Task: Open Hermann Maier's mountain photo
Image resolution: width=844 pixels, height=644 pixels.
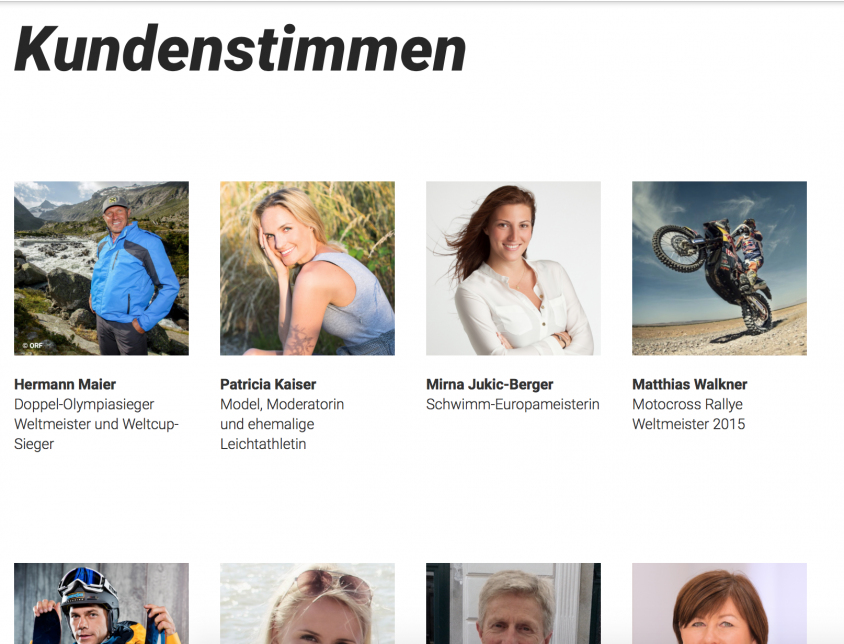Action: [101, 268]
